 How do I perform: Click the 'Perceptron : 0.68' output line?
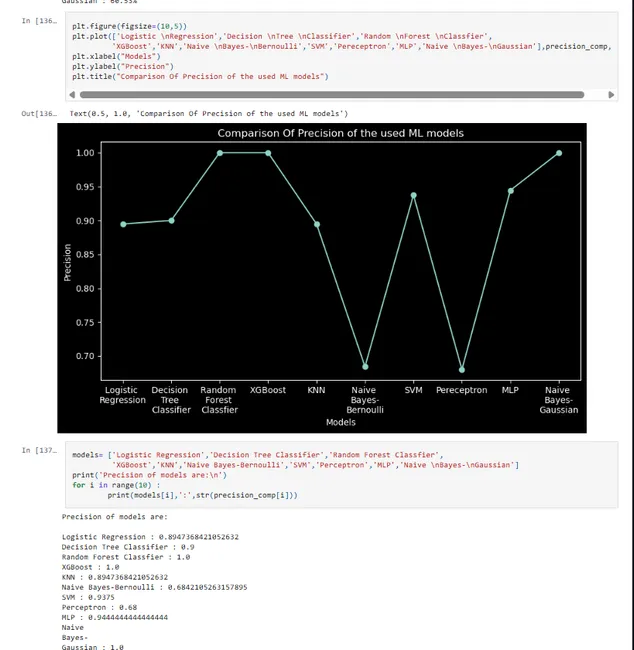[x=99, y=607]
